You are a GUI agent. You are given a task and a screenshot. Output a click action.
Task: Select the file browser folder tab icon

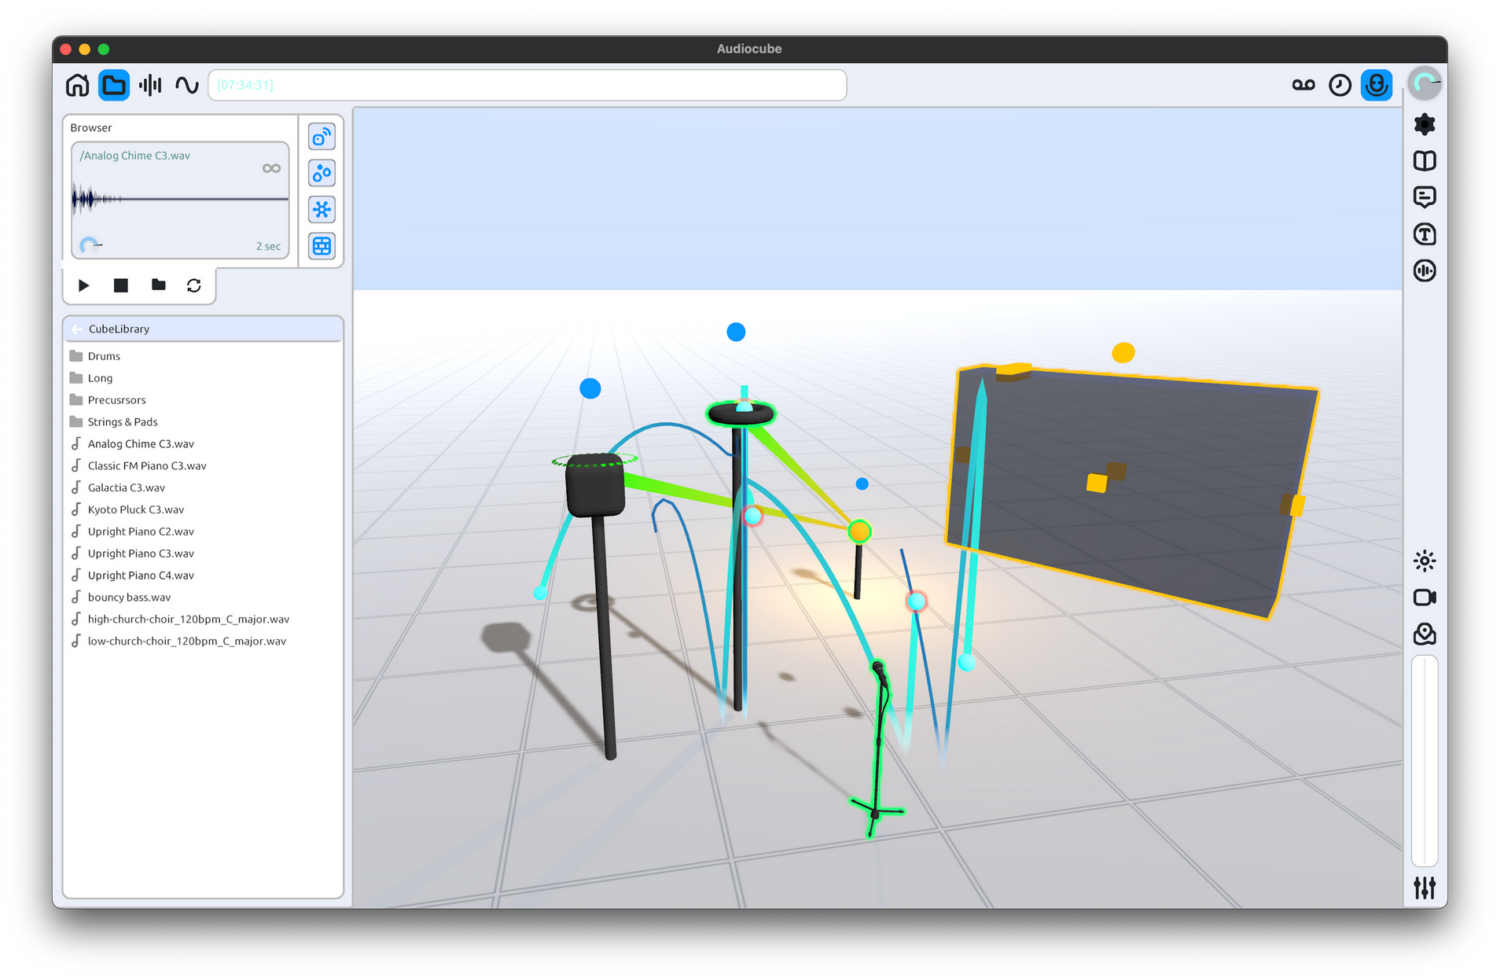(114, 85)
